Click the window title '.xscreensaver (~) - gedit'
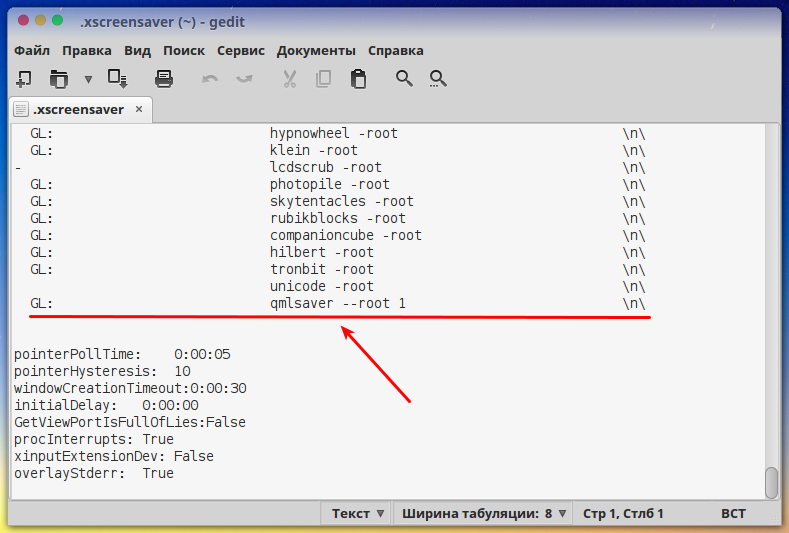This screenshot has width=789, height=533. pyautogui.click(x=162, y=22)
